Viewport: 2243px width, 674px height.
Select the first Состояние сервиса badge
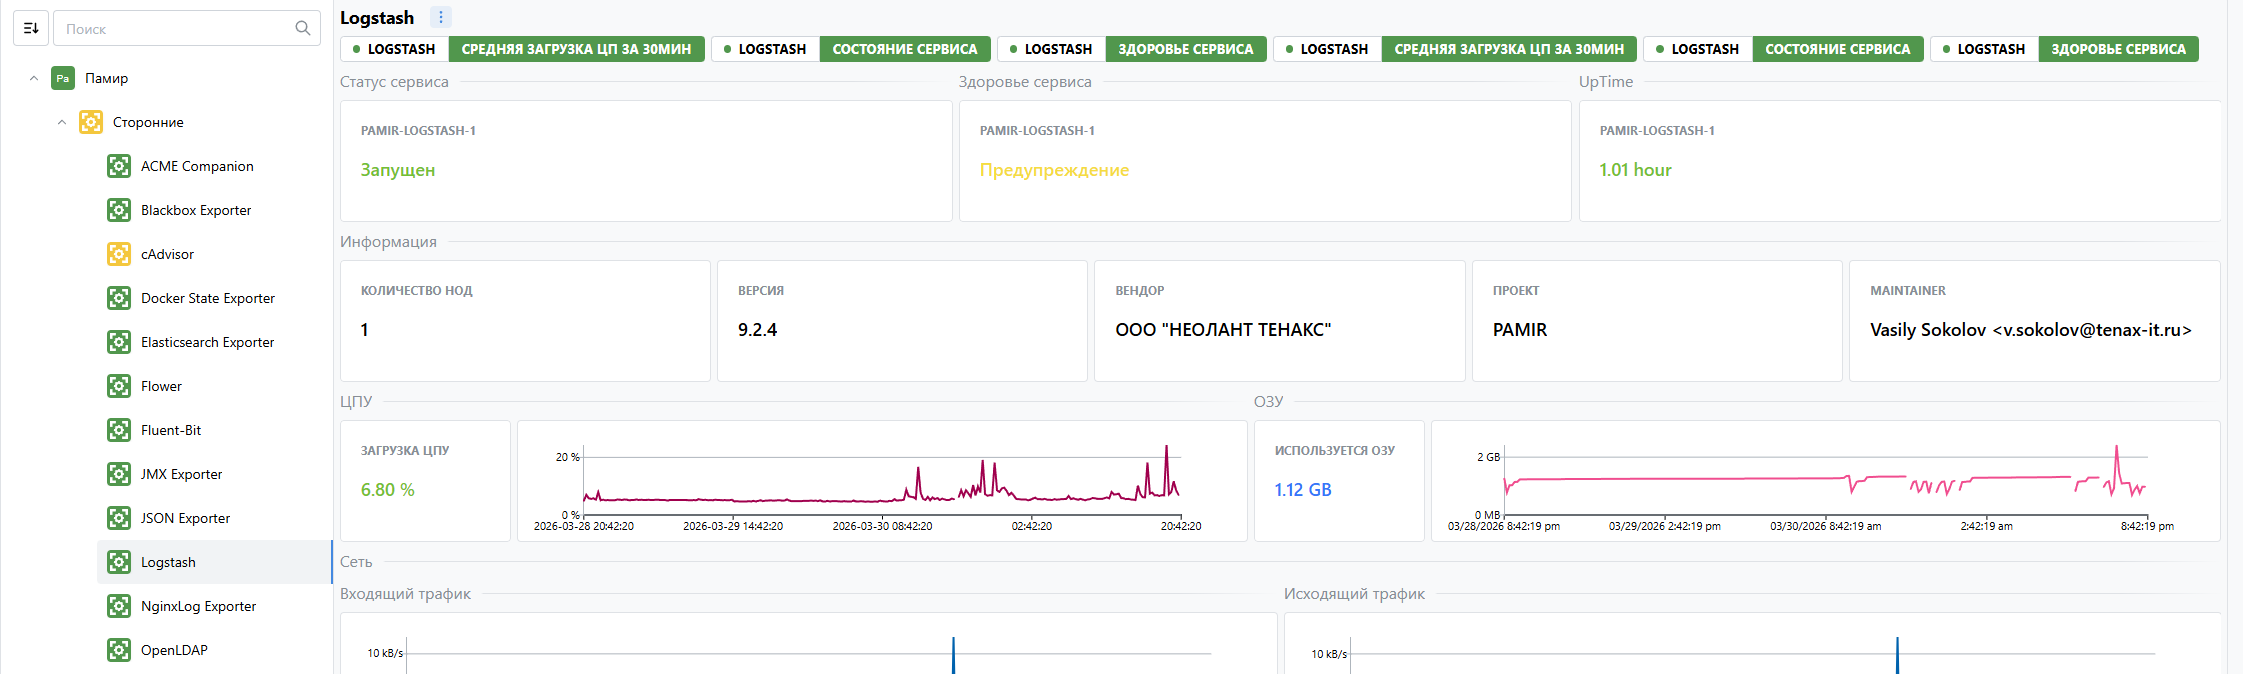pyautogui.click(x=904, y=49)
